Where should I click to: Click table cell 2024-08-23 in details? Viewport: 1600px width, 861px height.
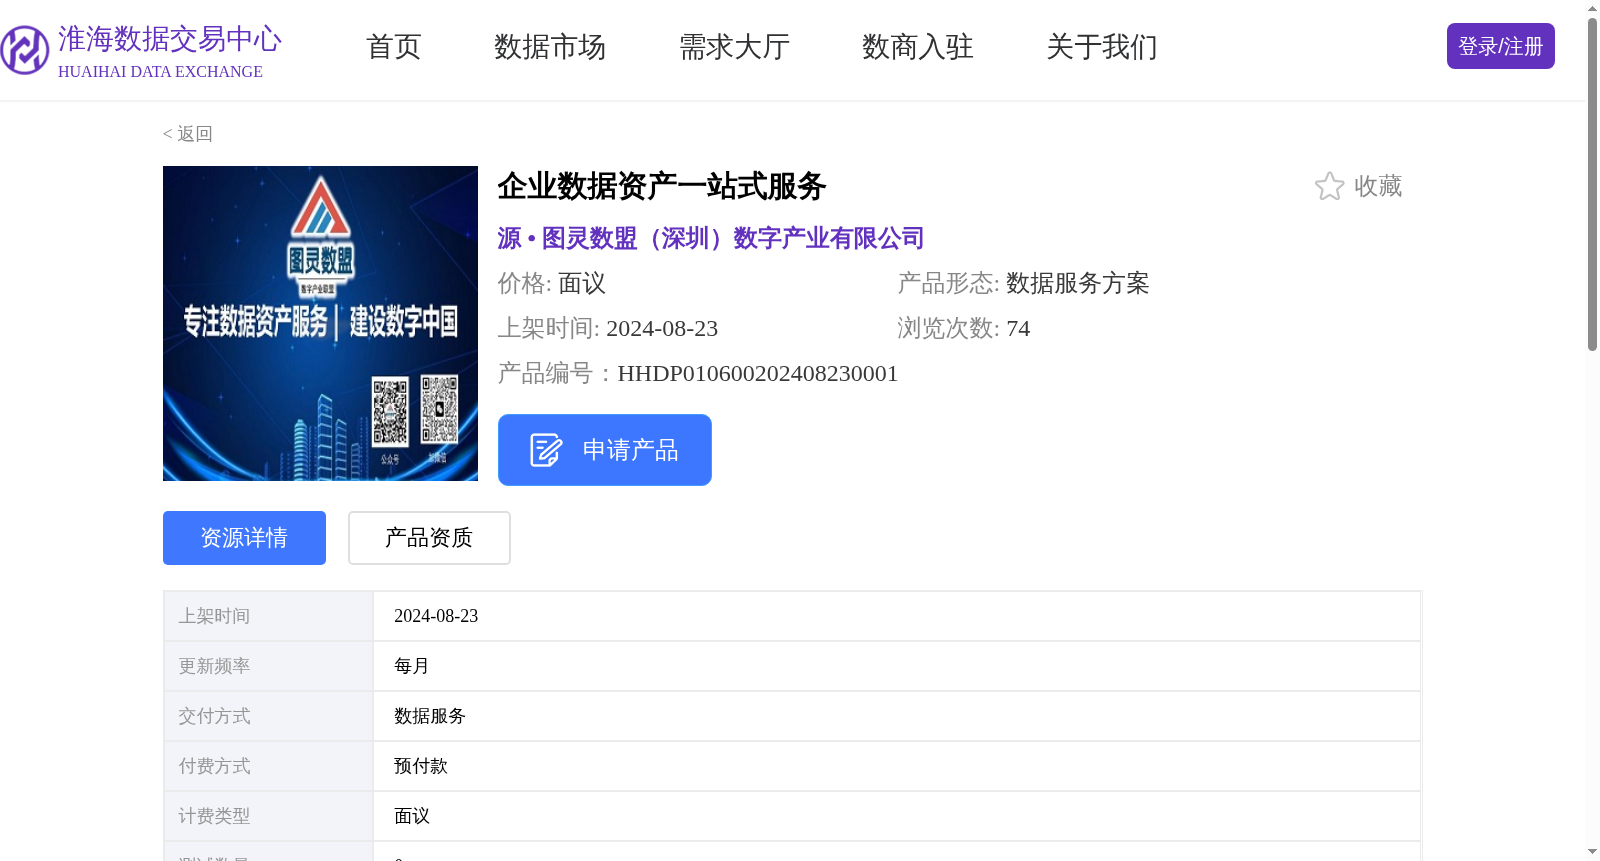point(436,616)
